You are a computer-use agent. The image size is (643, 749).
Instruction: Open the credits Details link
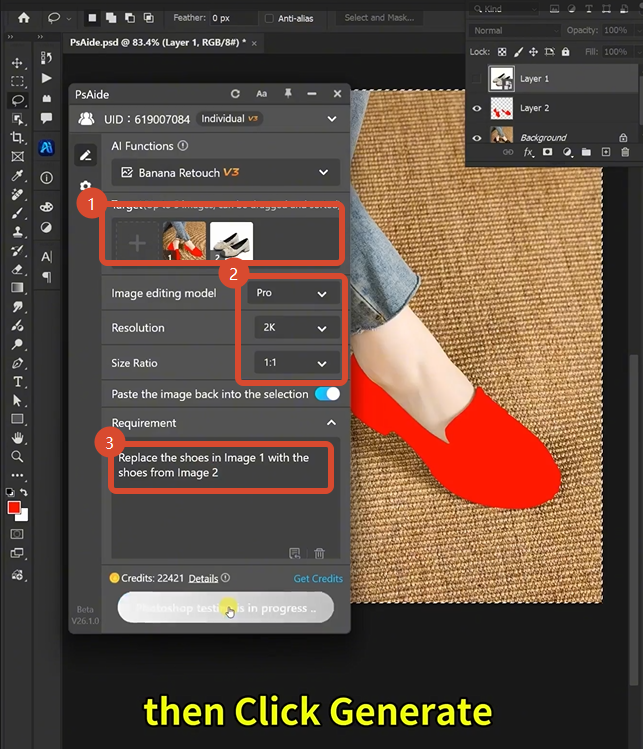(x=203, y=578)
